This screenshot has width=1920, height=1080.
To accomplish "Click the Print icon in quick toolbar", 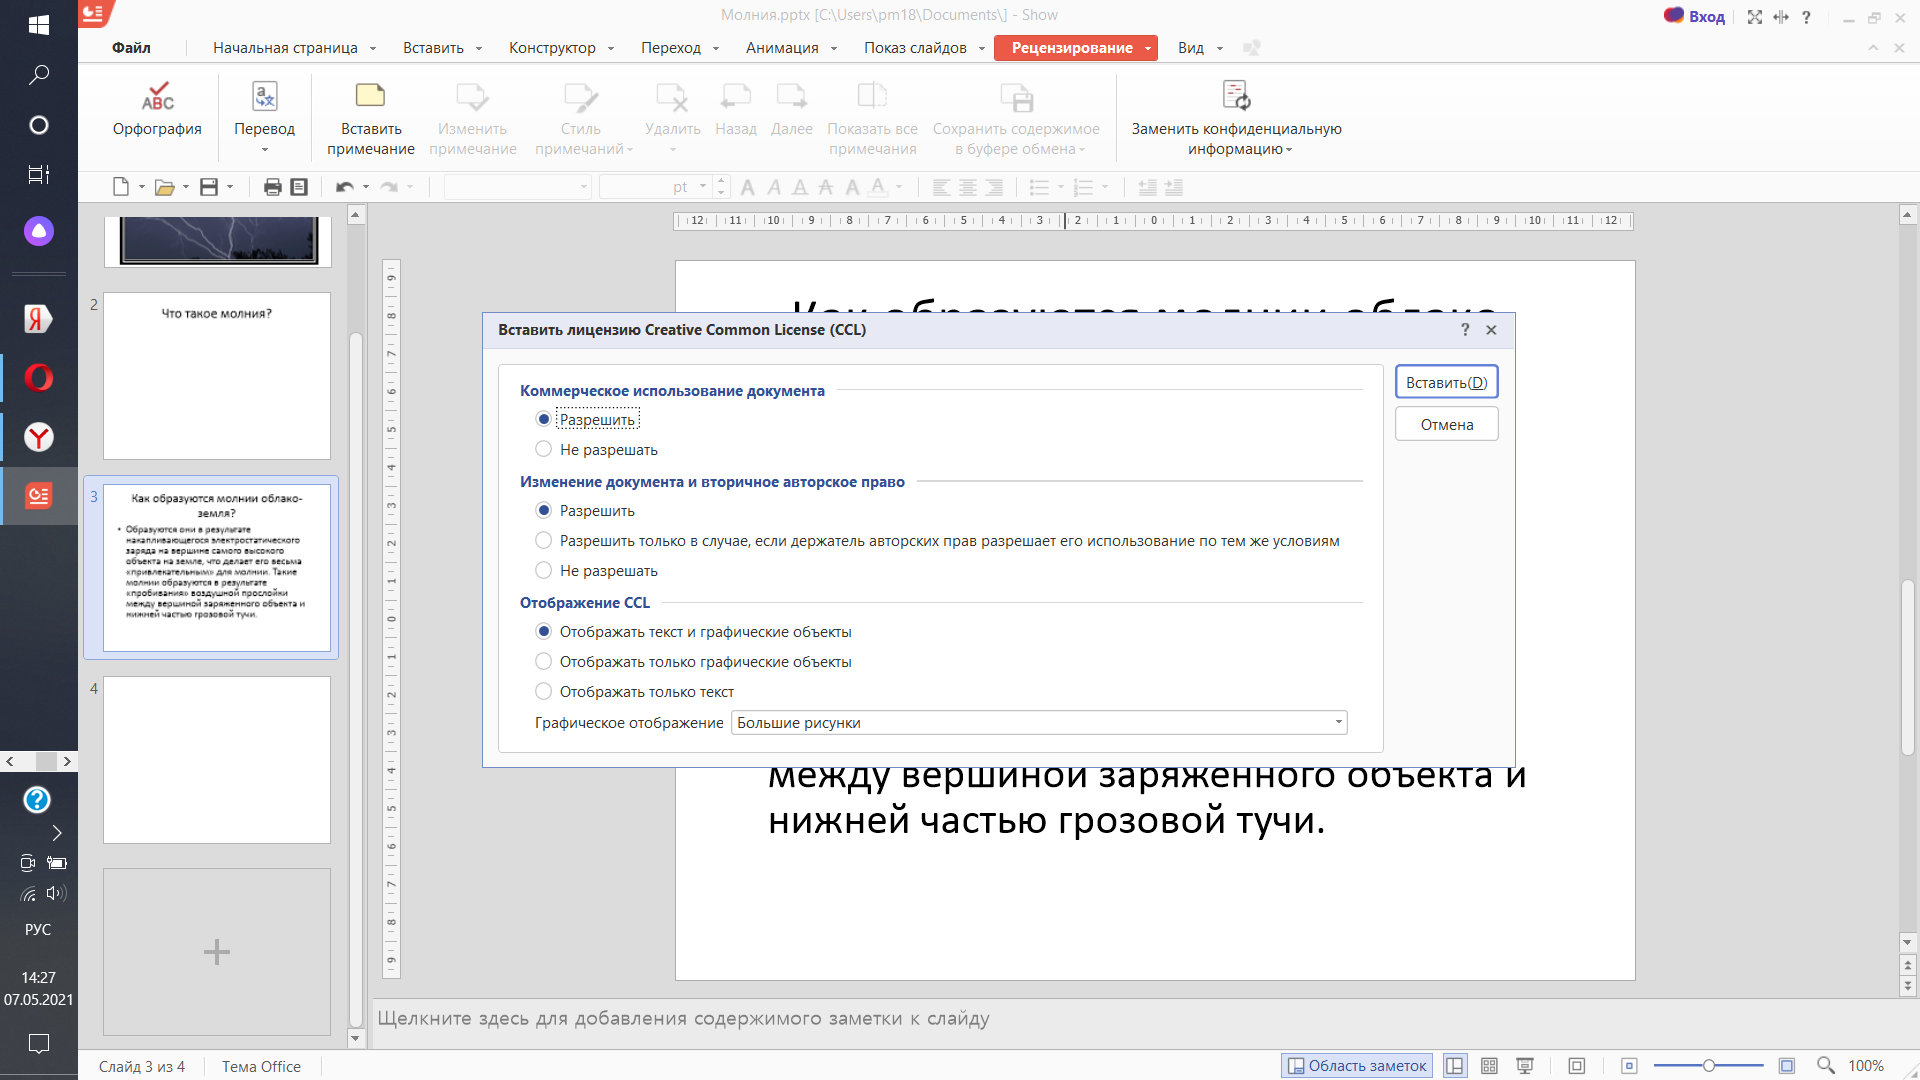I will pos(272,187).
